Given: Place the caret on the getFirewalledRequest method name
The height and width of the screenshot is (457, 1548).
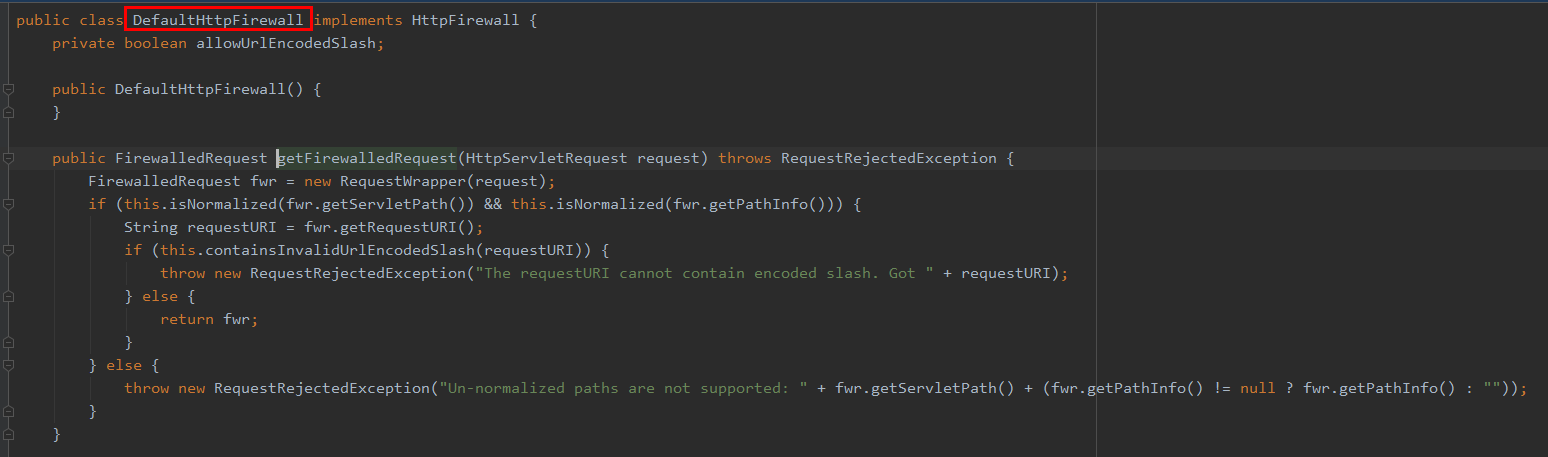Looking at the screenshot, I should coord(367,158).
